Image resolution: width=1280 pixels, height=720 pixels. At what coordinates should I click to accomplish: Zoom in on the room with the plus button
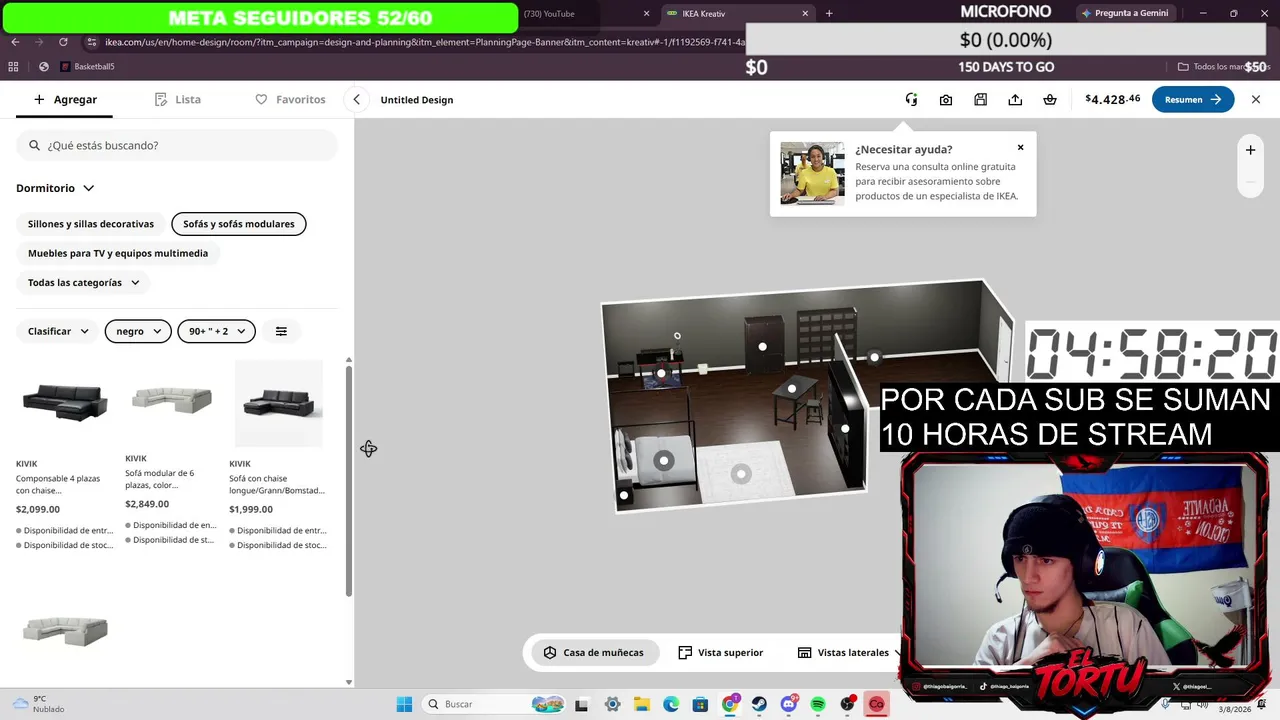click(1250, 150)
